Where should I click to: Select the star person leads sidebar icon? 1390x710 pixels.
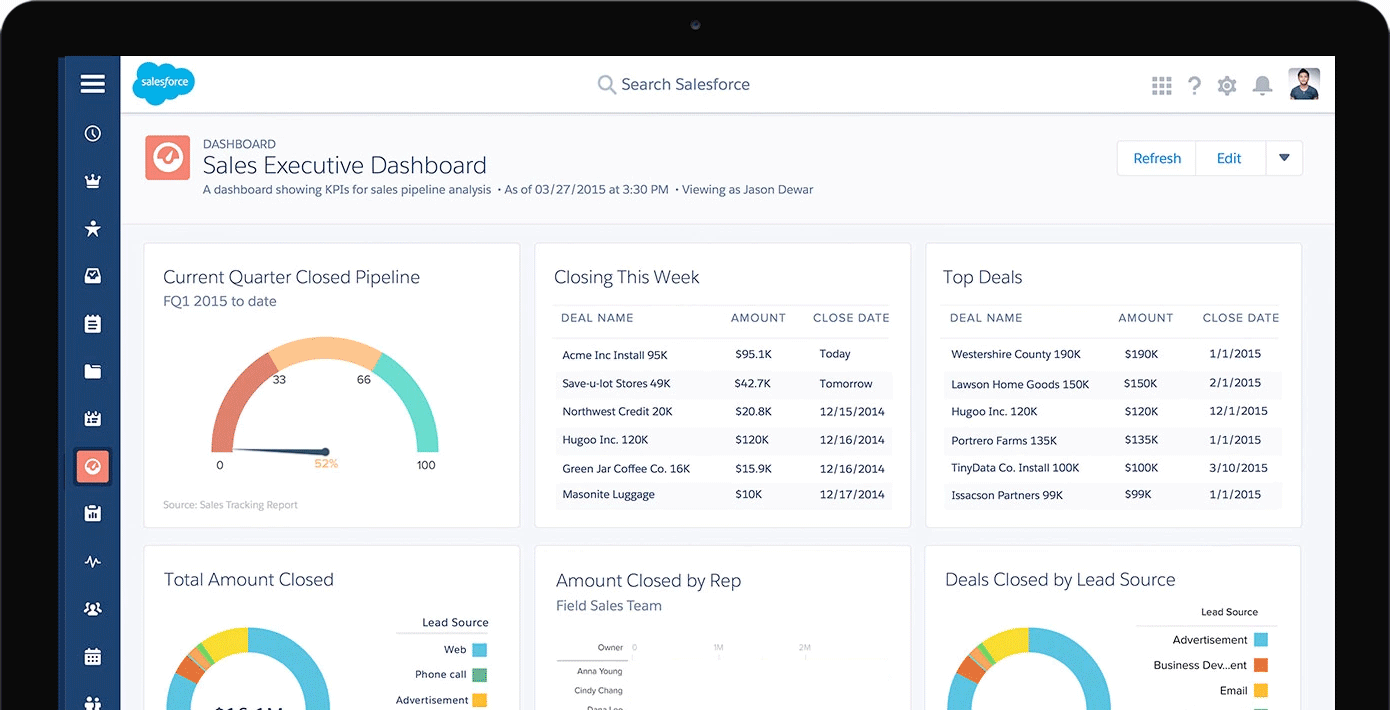(93, 228)
